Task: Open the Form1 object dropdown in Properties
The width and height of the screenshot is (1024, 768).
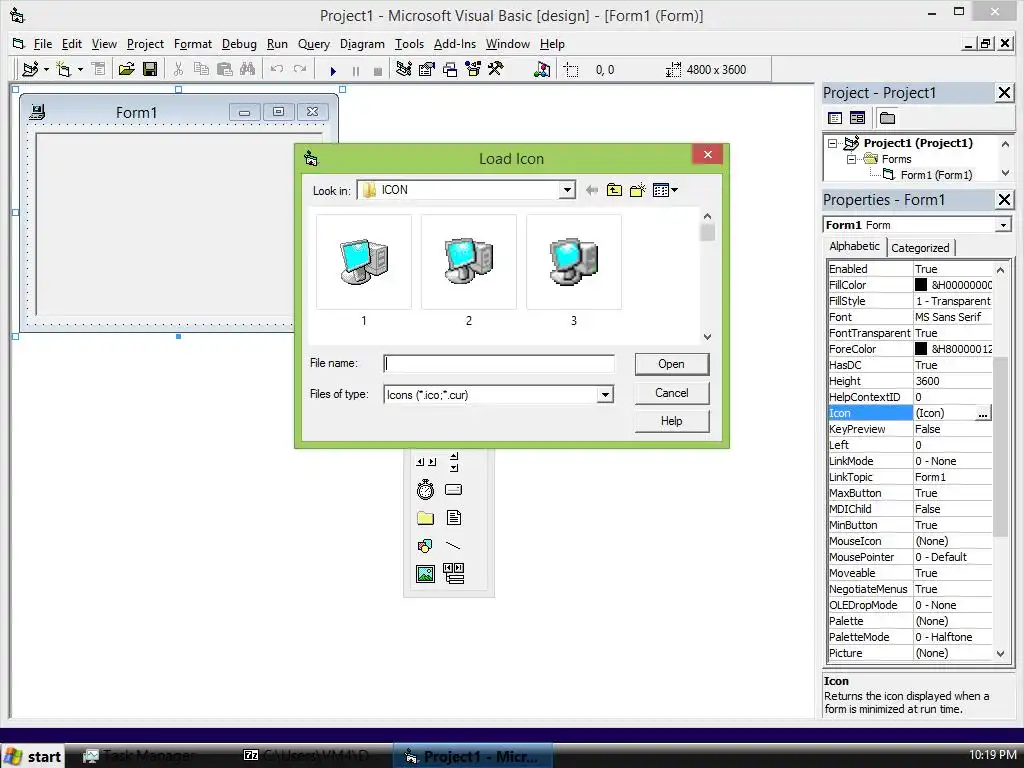Action: click(1003, 225)
